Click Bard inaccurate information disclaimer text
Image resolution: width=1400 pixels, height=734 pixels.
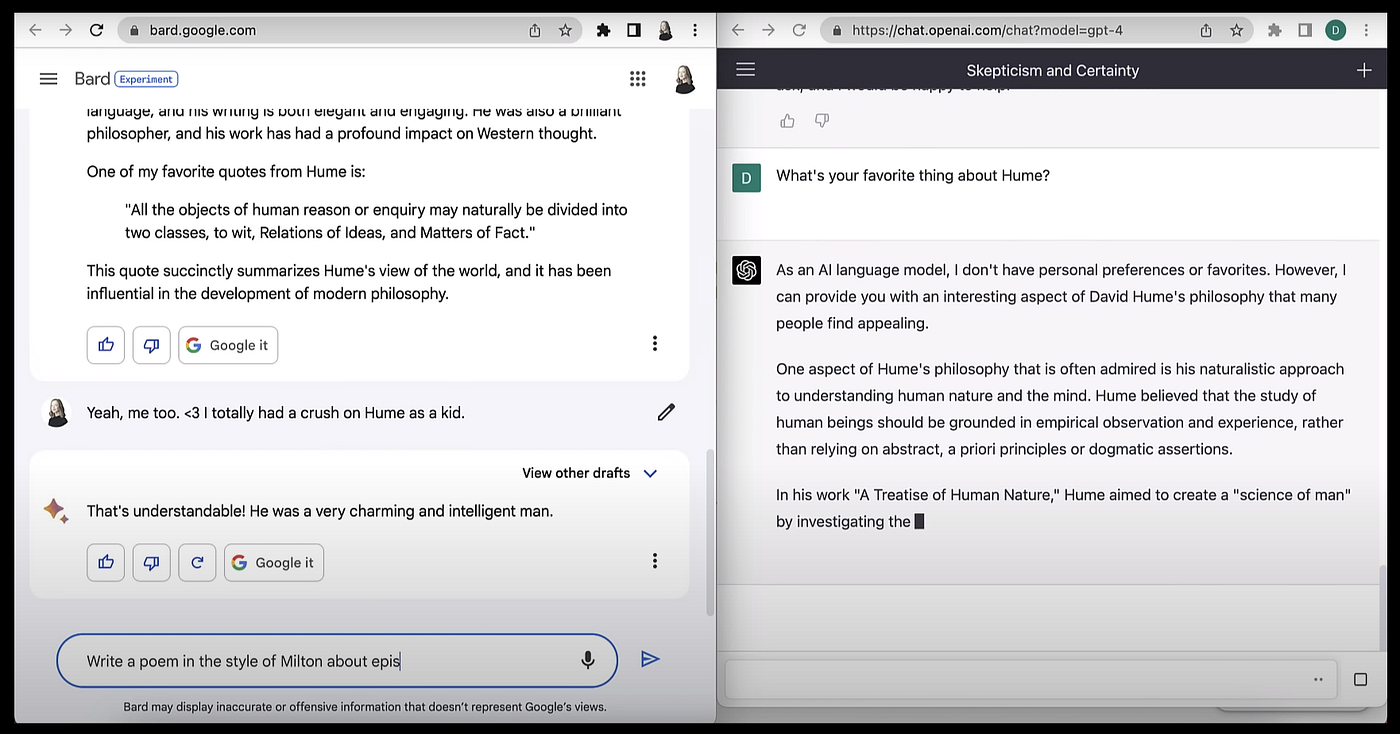pos(365,707)
